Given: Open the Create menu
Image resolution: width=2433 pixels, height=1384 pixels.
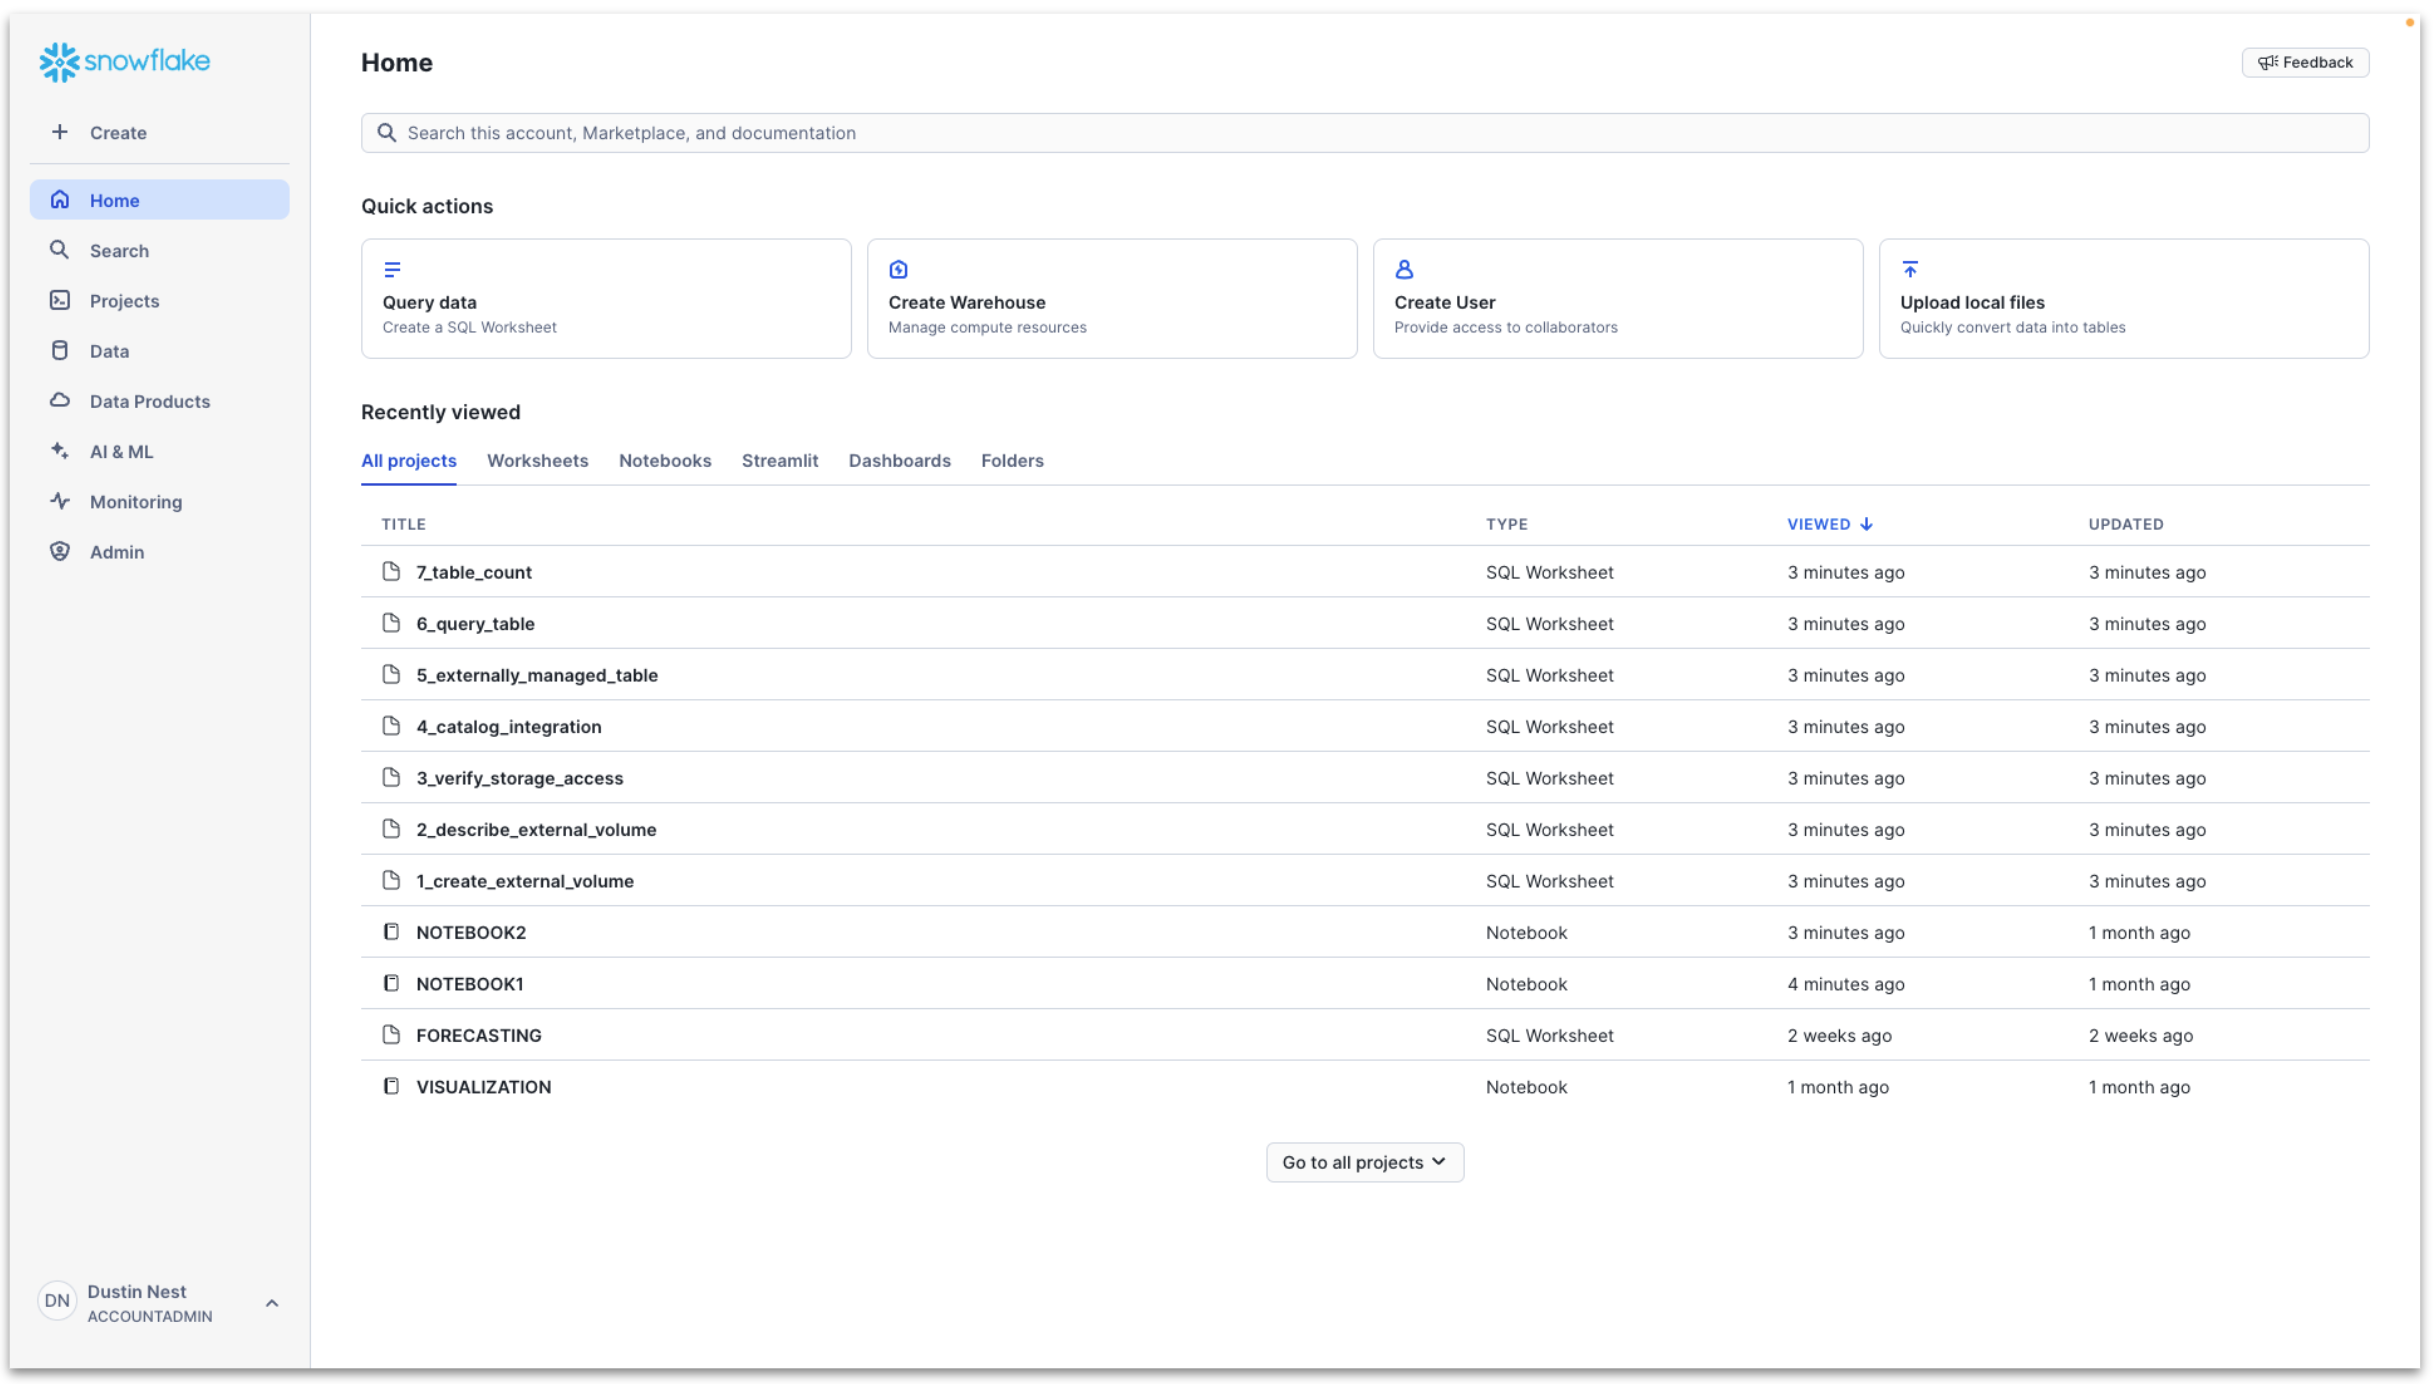Looking at the screenshot, I should click(117, 132).
